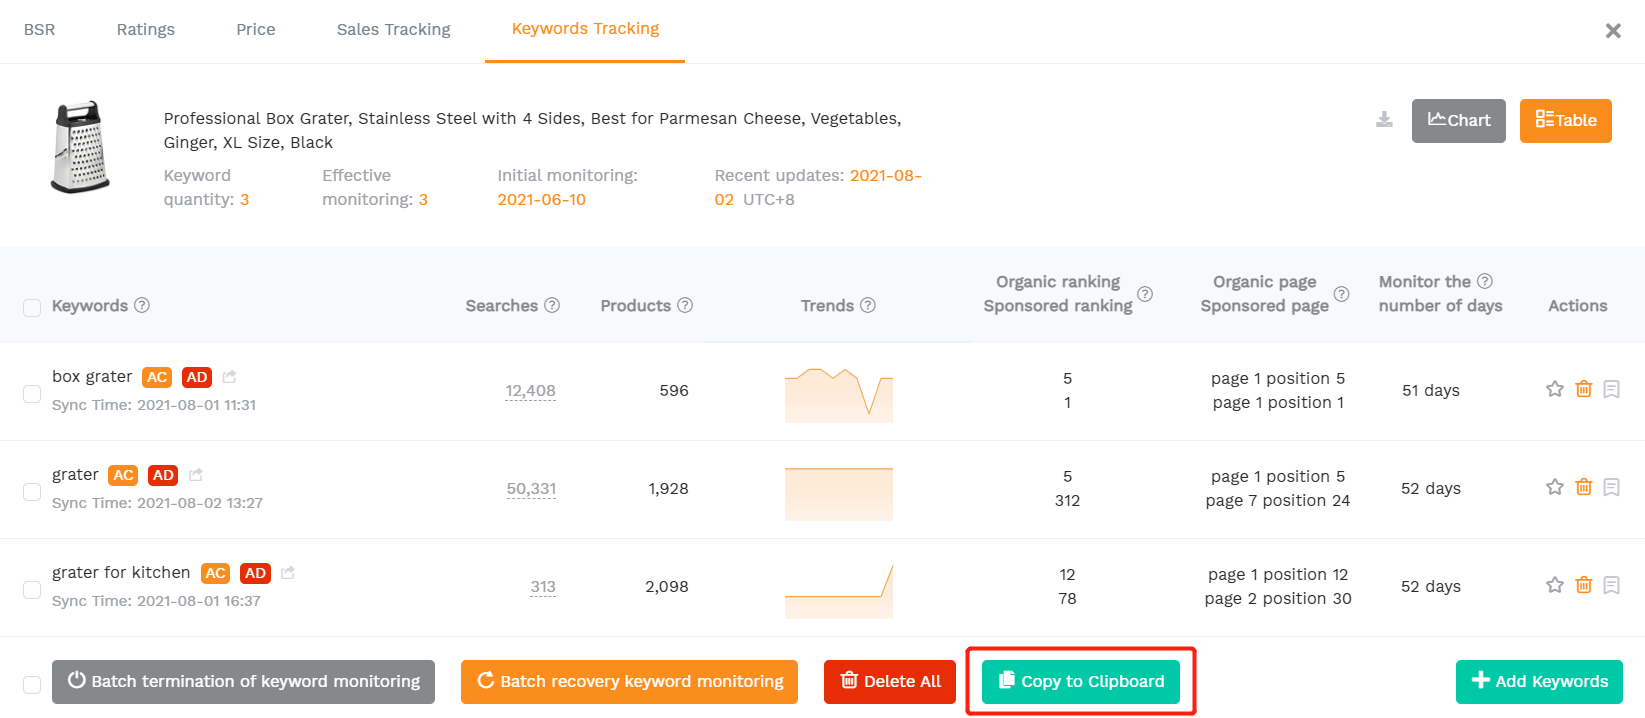The height and width of the screenshot is (718, 1645).
Task: Open the note icon for grater for kitchen
Action: (1612, 585)
